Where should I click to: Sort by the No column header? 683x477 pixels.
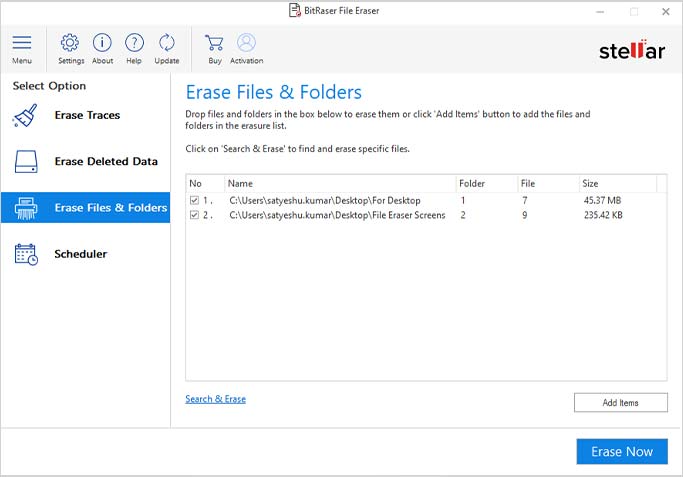[x=205, y=183]
